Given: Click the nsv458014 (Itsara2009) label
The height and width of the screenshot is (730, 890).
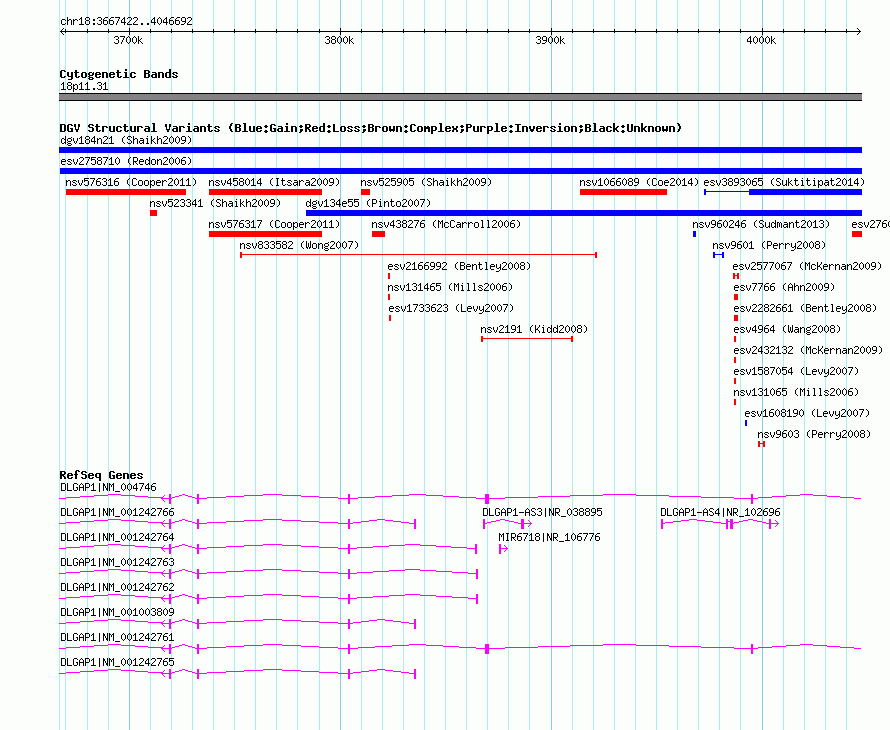Looking at the screenshot, I should coord(274,182).
